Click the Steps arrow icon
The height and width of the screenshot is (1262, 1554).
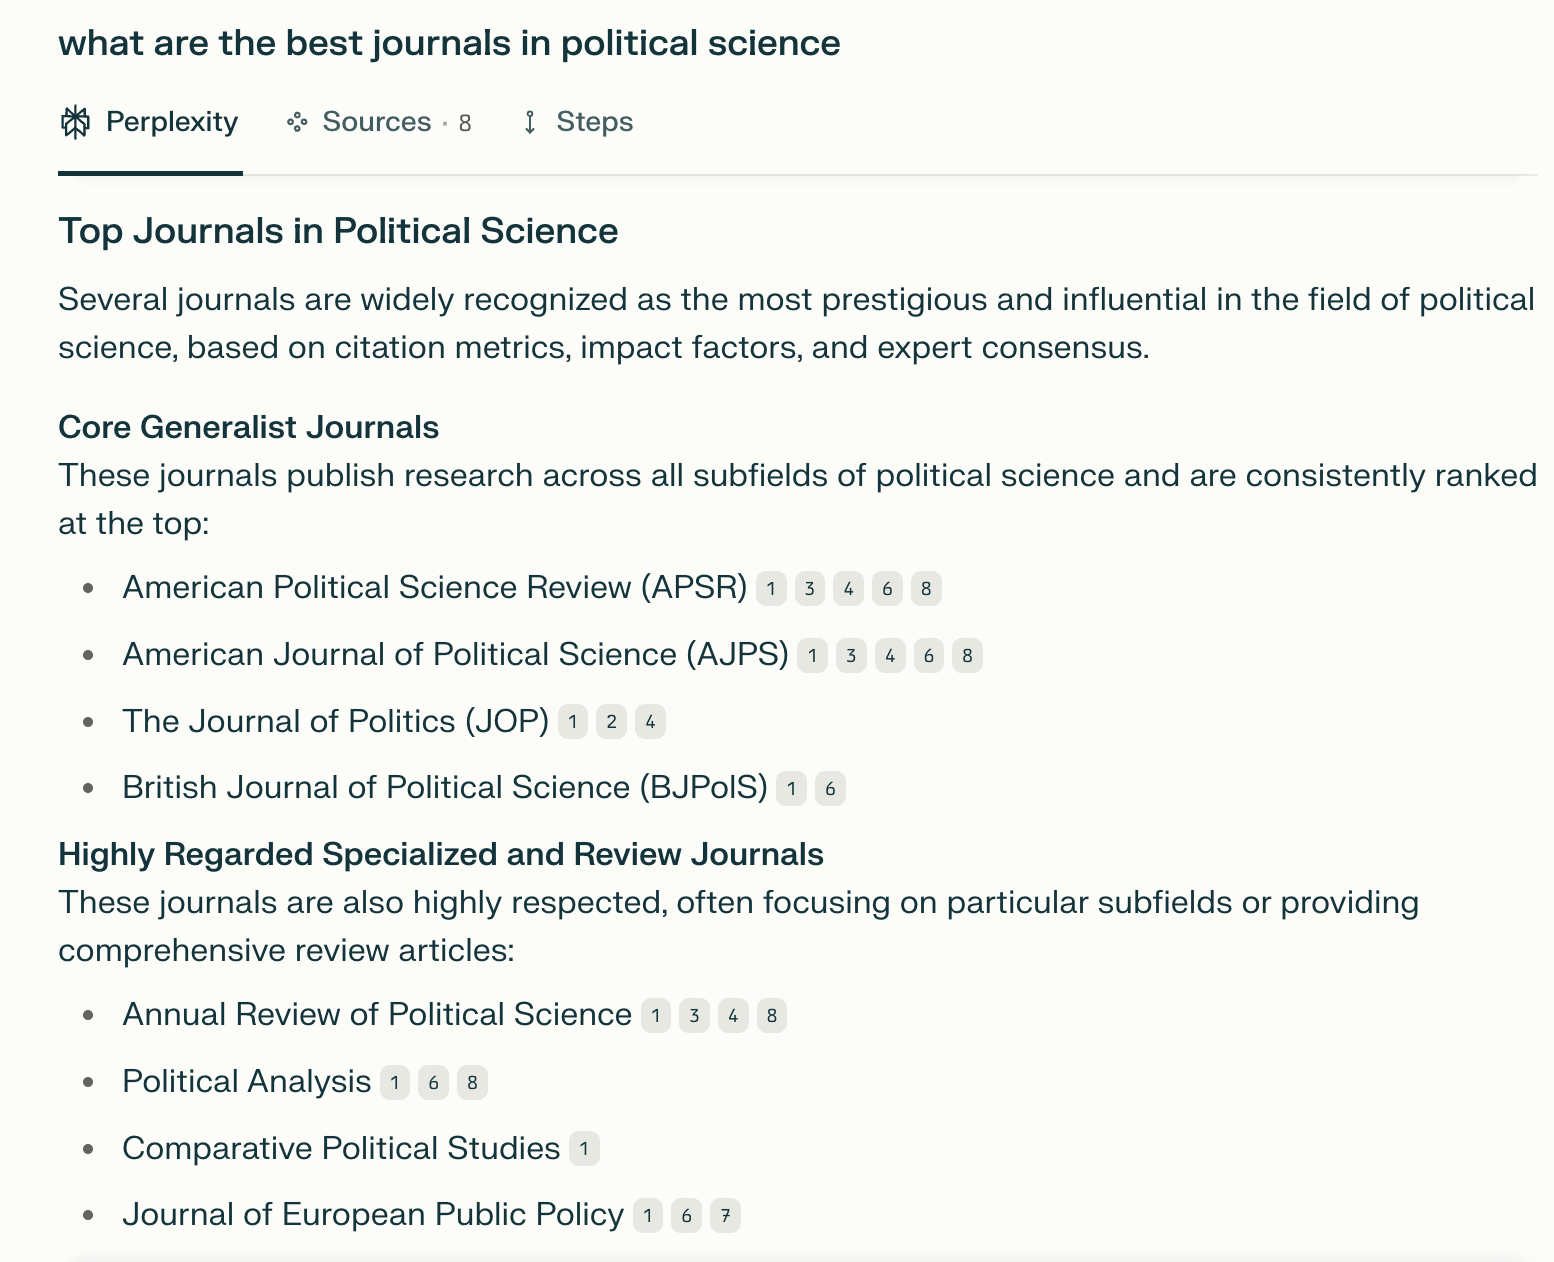pyautogui.click(x=530, y=122)
